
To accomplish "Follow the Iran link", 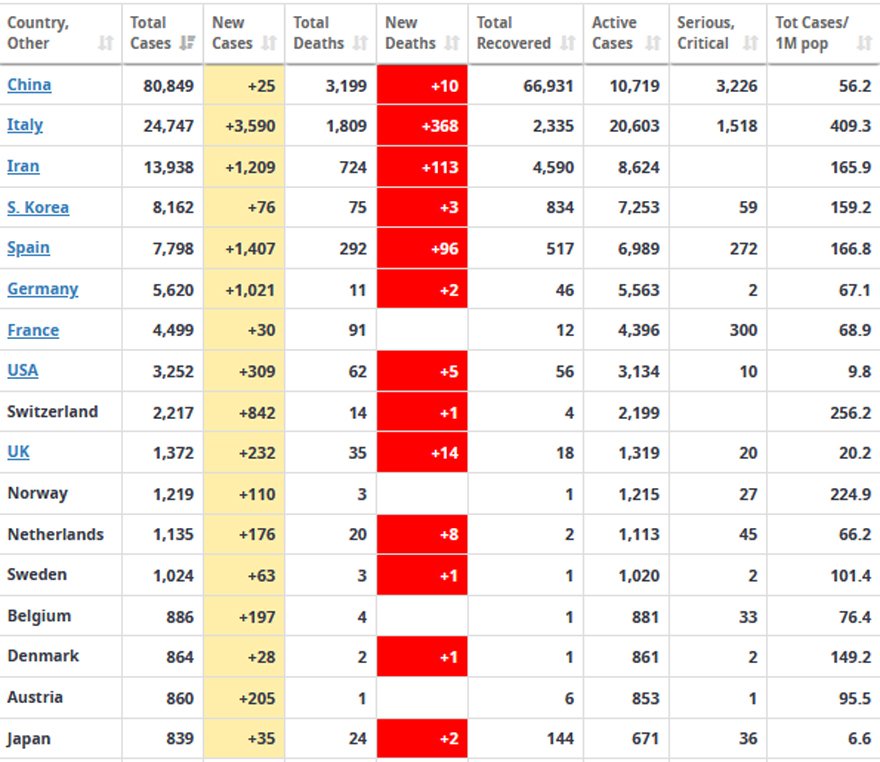I will (24, 167).
